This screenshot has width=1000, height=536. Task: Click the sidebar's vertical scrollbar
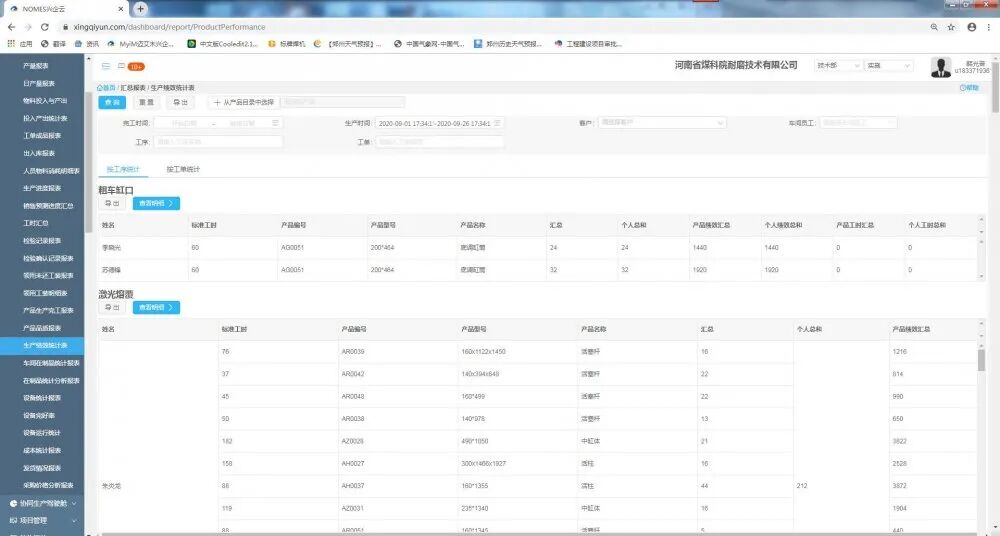click(x=89, y=163)
